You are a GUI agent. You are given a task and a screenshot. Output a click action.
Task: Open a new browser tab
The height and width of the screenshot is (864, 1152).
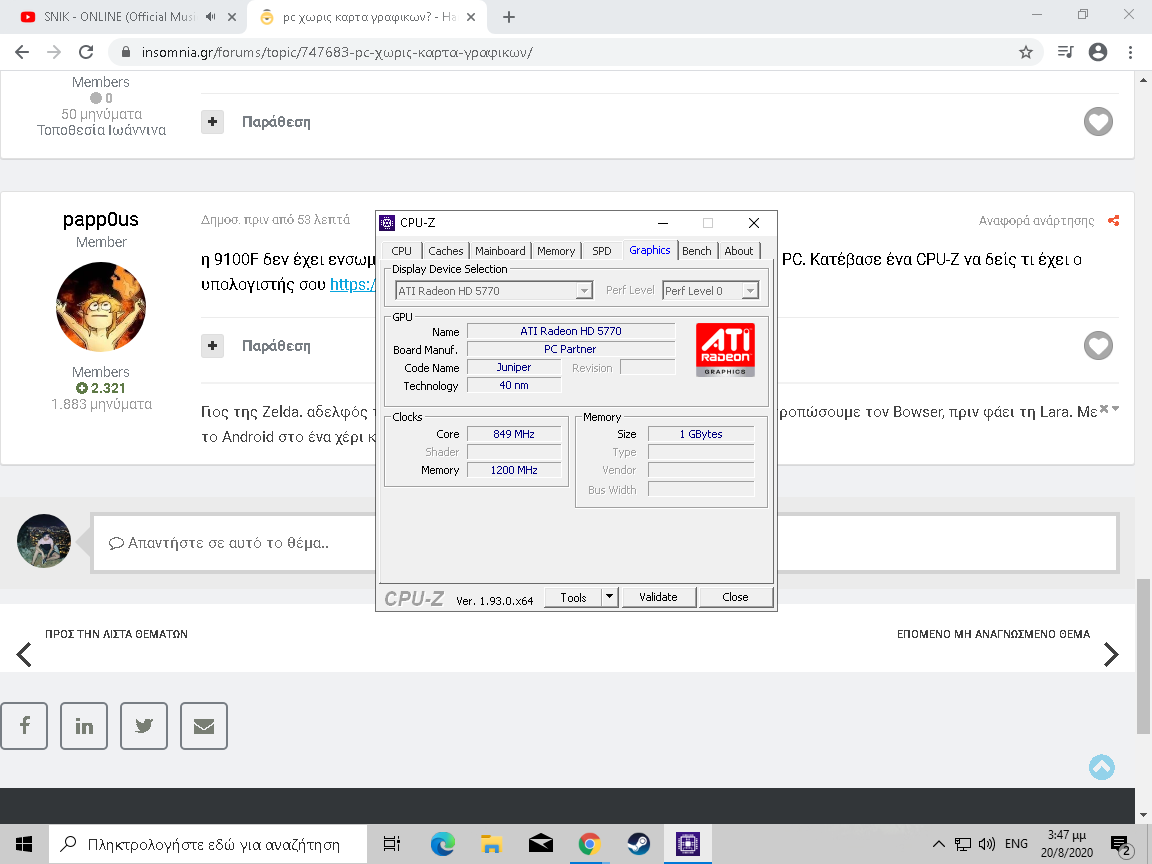point(508,17)
